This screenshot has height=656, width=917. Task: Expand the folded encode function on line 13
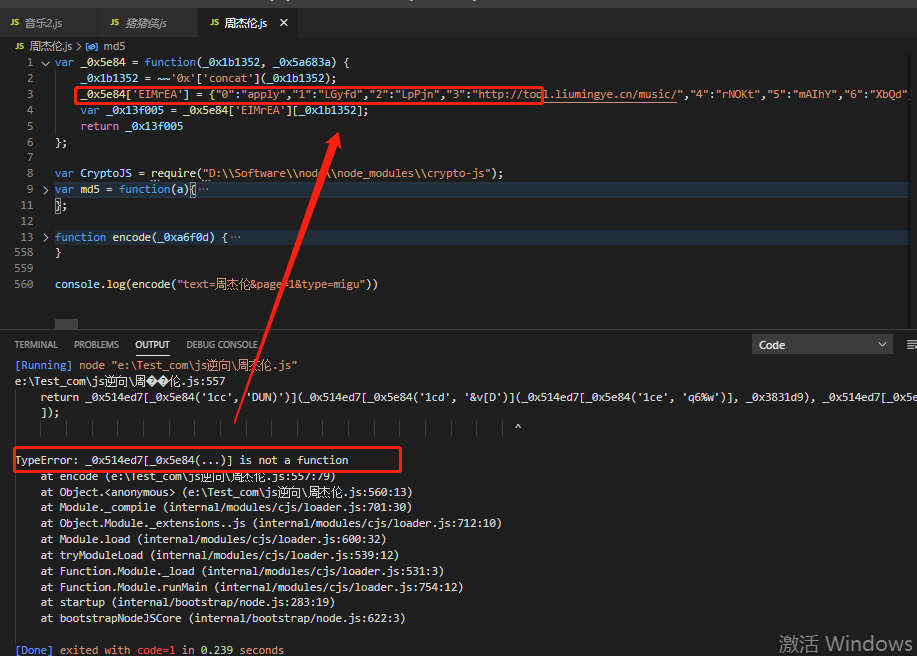tap(46, 237)
